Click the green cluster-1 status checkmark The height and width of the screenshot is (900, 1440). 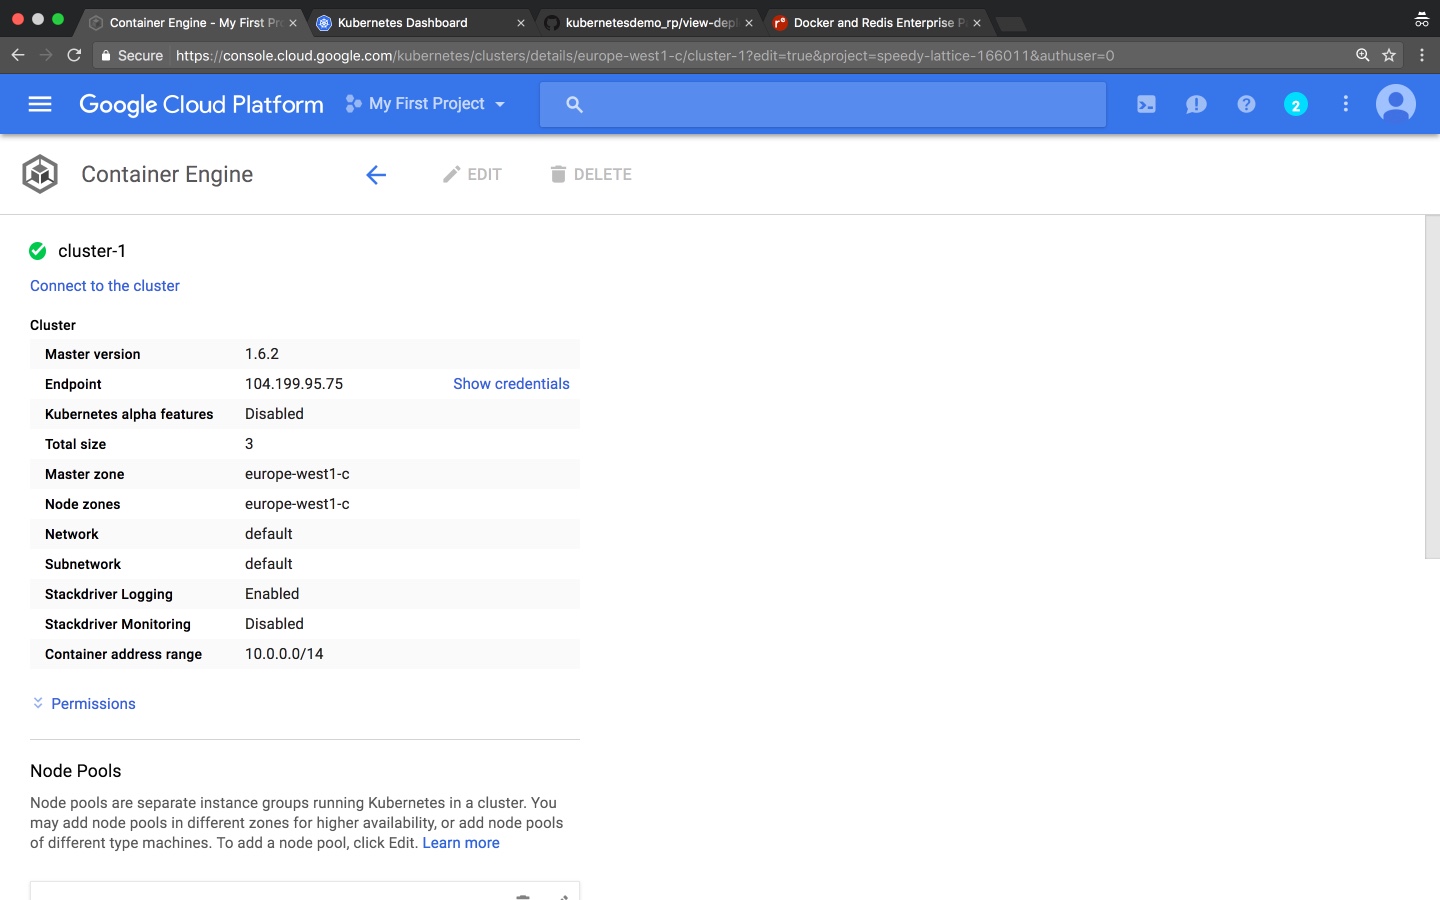point(38,251)
